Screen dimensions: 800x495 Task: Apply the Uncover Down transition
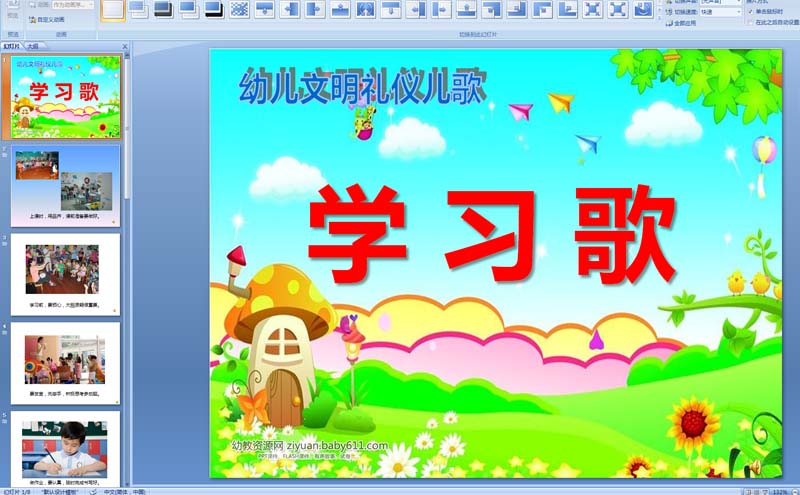[391, 10]
